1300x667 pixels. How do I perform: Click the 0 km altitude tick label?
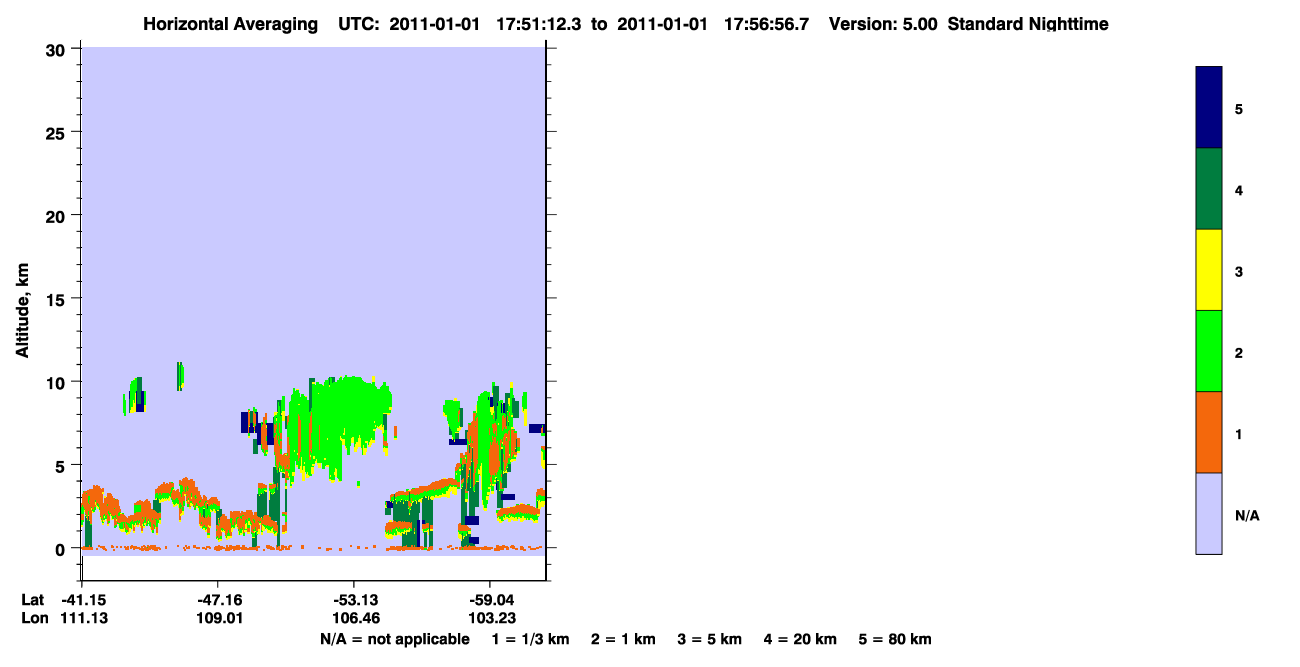[x=61, y=548]
